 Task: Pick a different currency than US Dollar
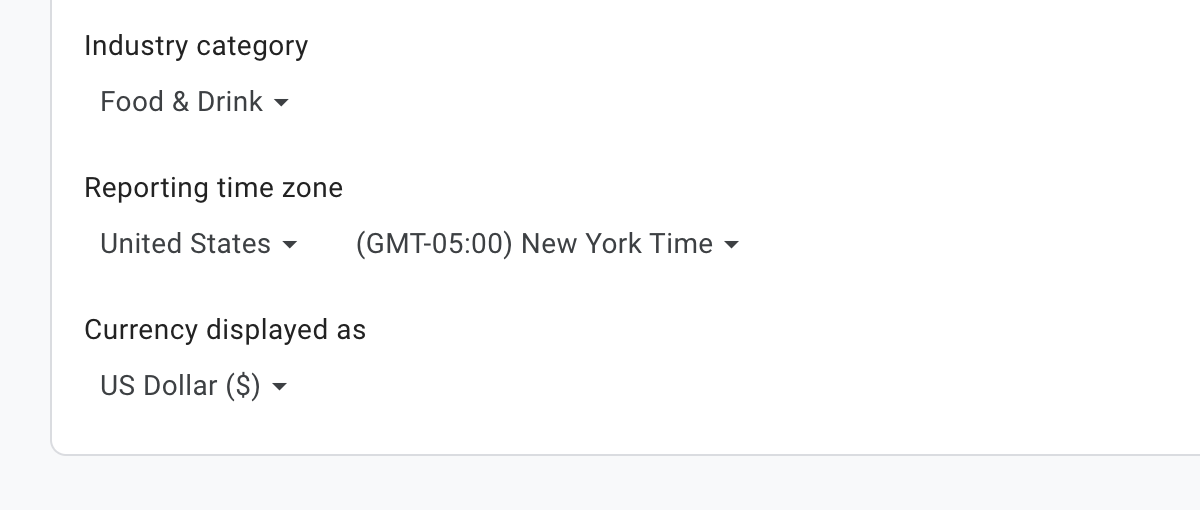pos(180,386)
